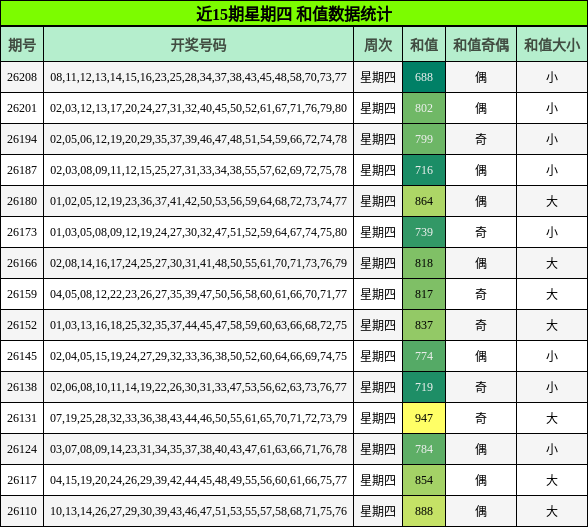Screen dimensions: 588x527
Task: Click the sum value cell 802
Action: coord(424,108)
